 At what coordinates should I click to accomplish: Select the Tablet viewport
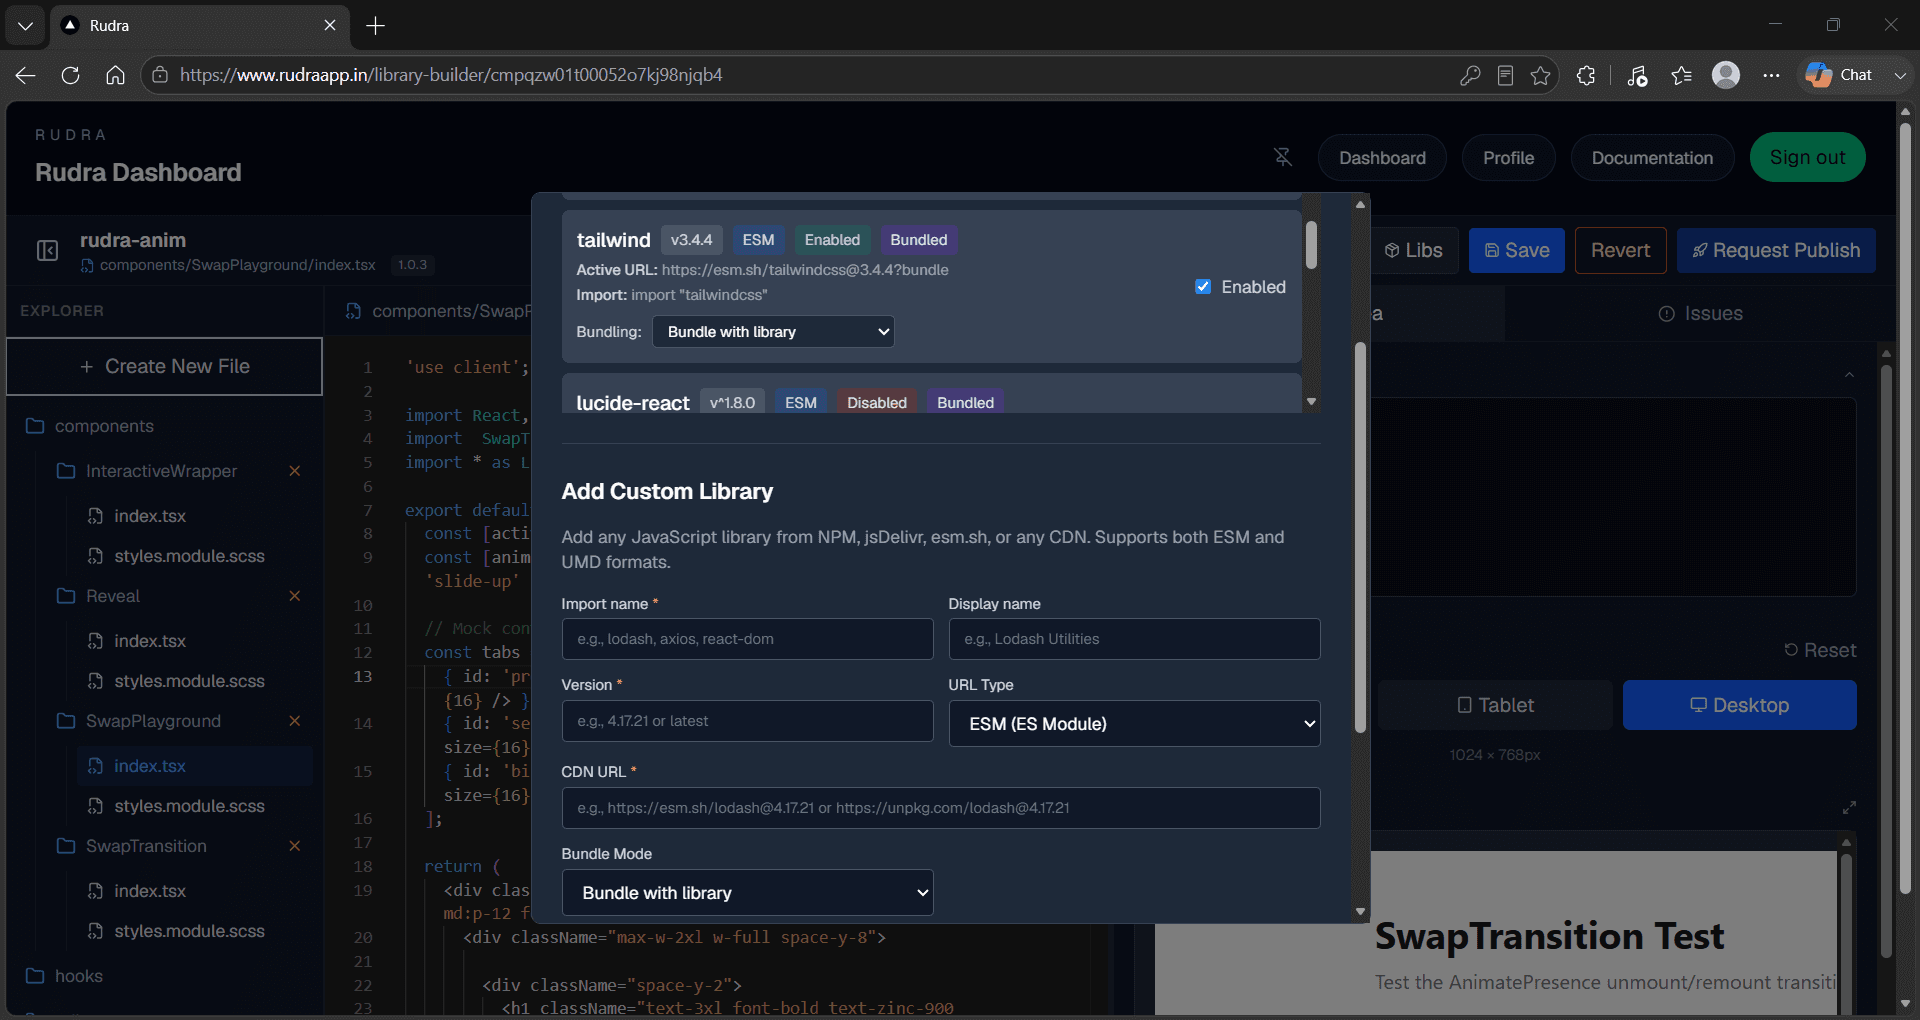tap(1495, 705)
